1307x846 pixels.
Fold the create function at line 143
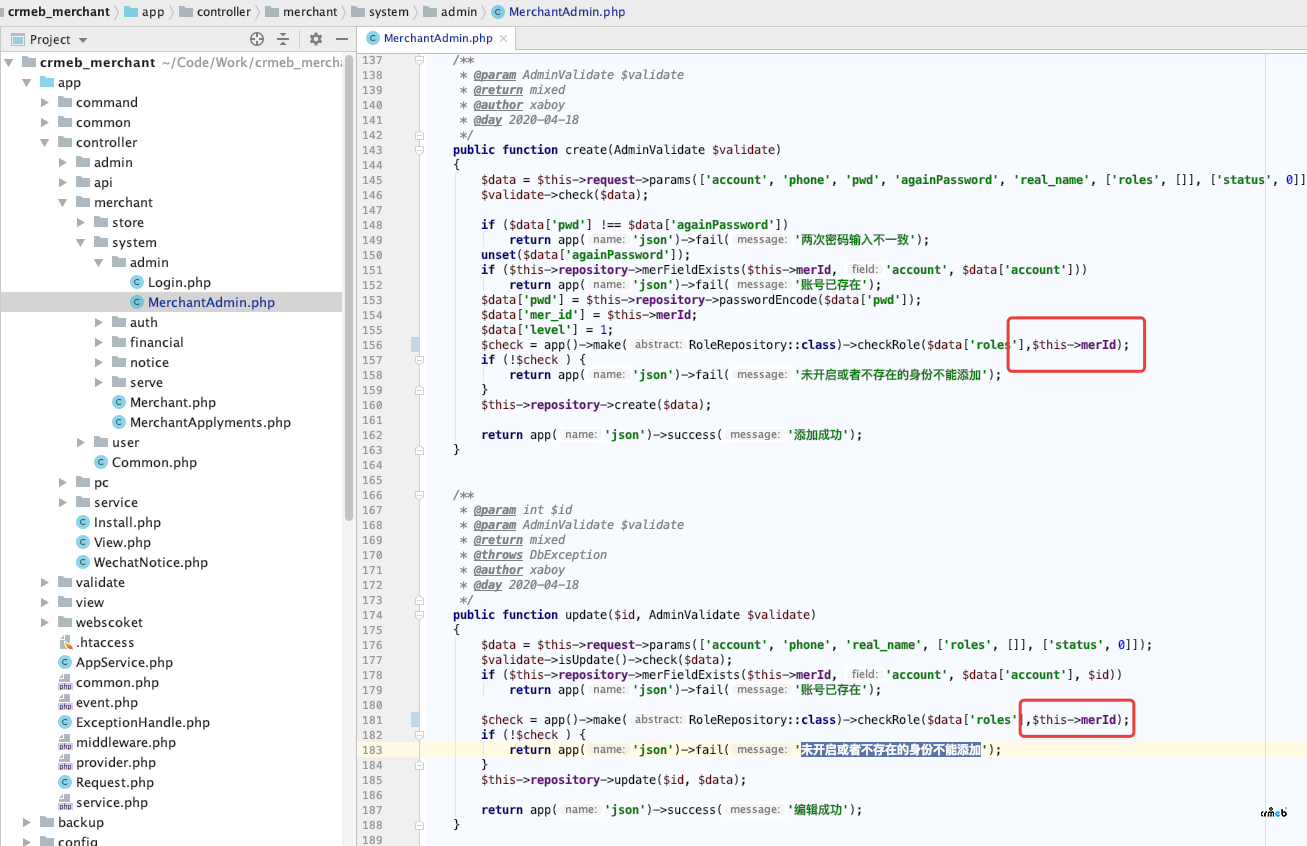420,150
